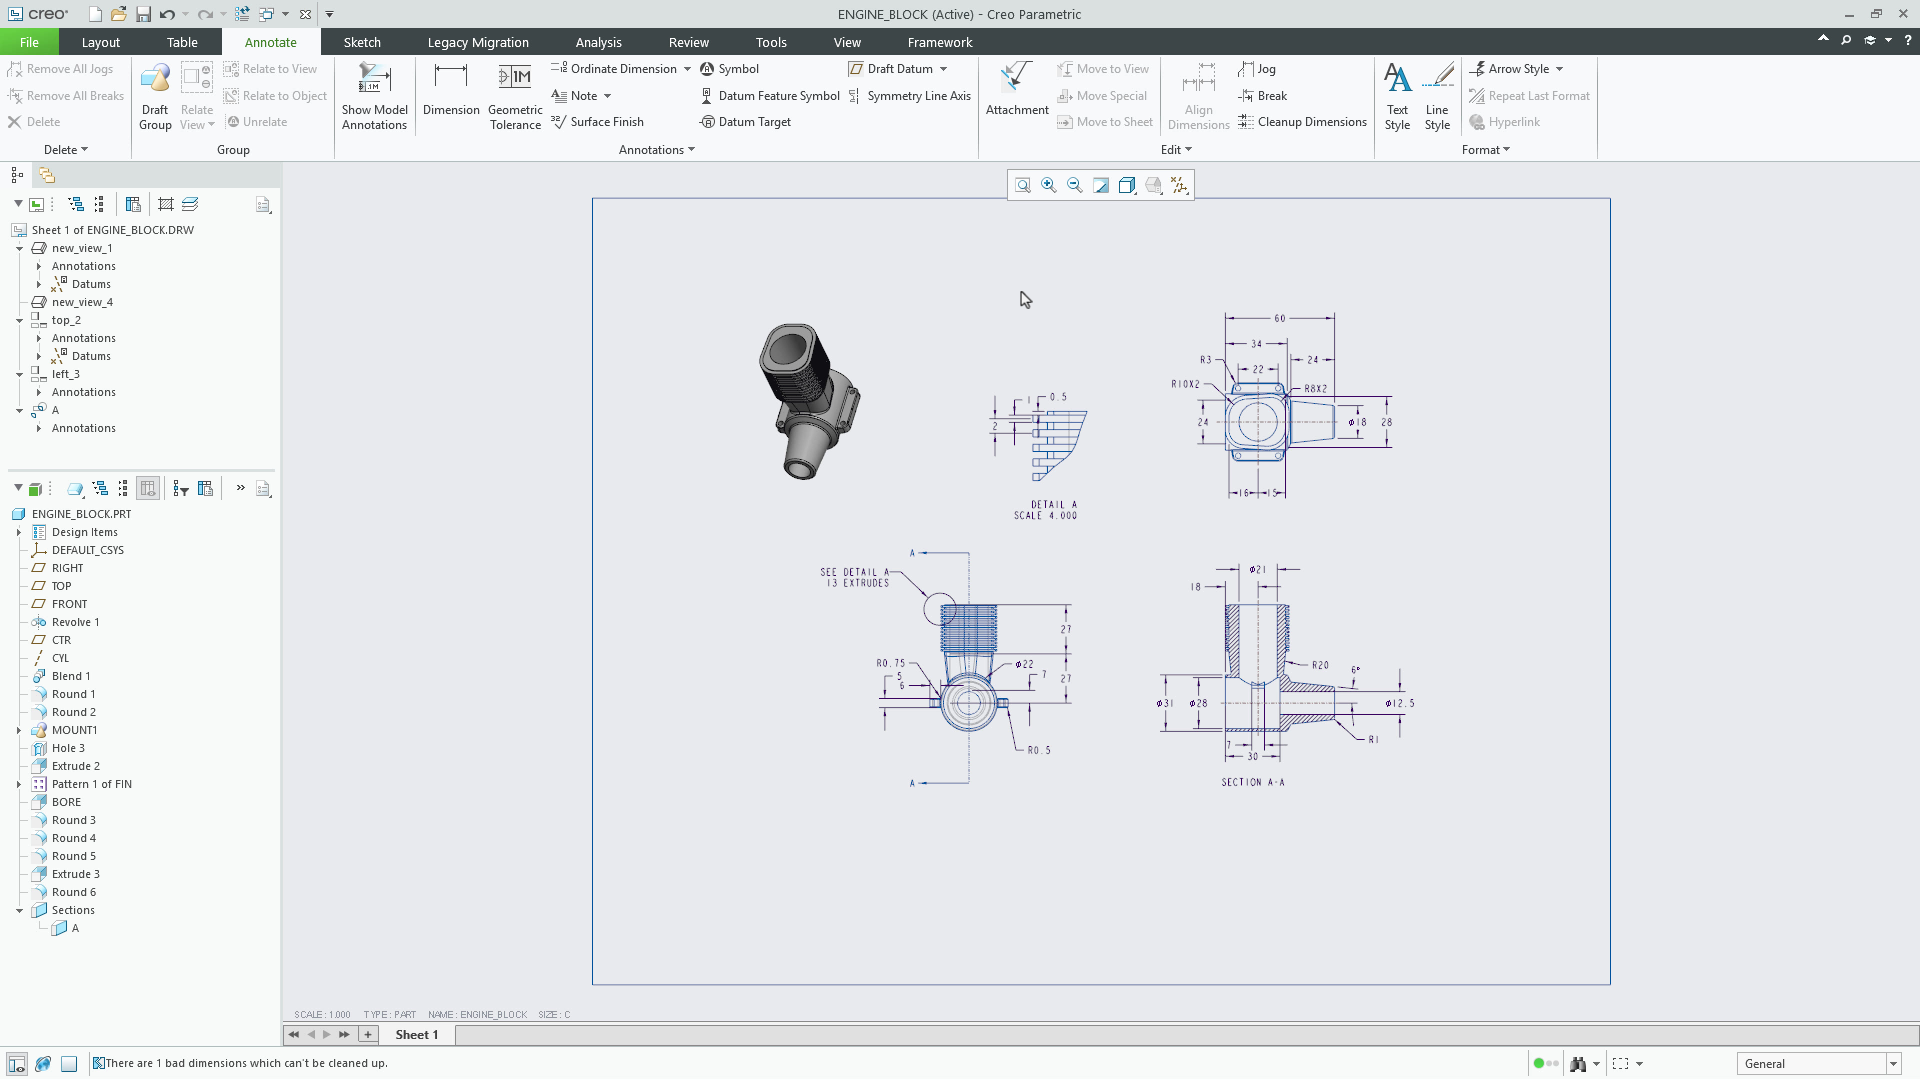Expand the Pattern 1 of FIN tree node
Viewport: 1920px width, 1080px height.
click(19, 785)
